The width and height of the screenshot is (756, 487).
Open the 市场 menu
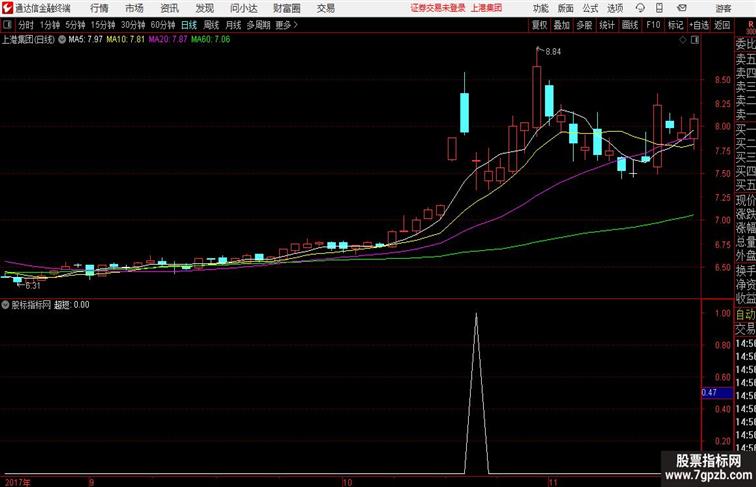pos(135,8)
